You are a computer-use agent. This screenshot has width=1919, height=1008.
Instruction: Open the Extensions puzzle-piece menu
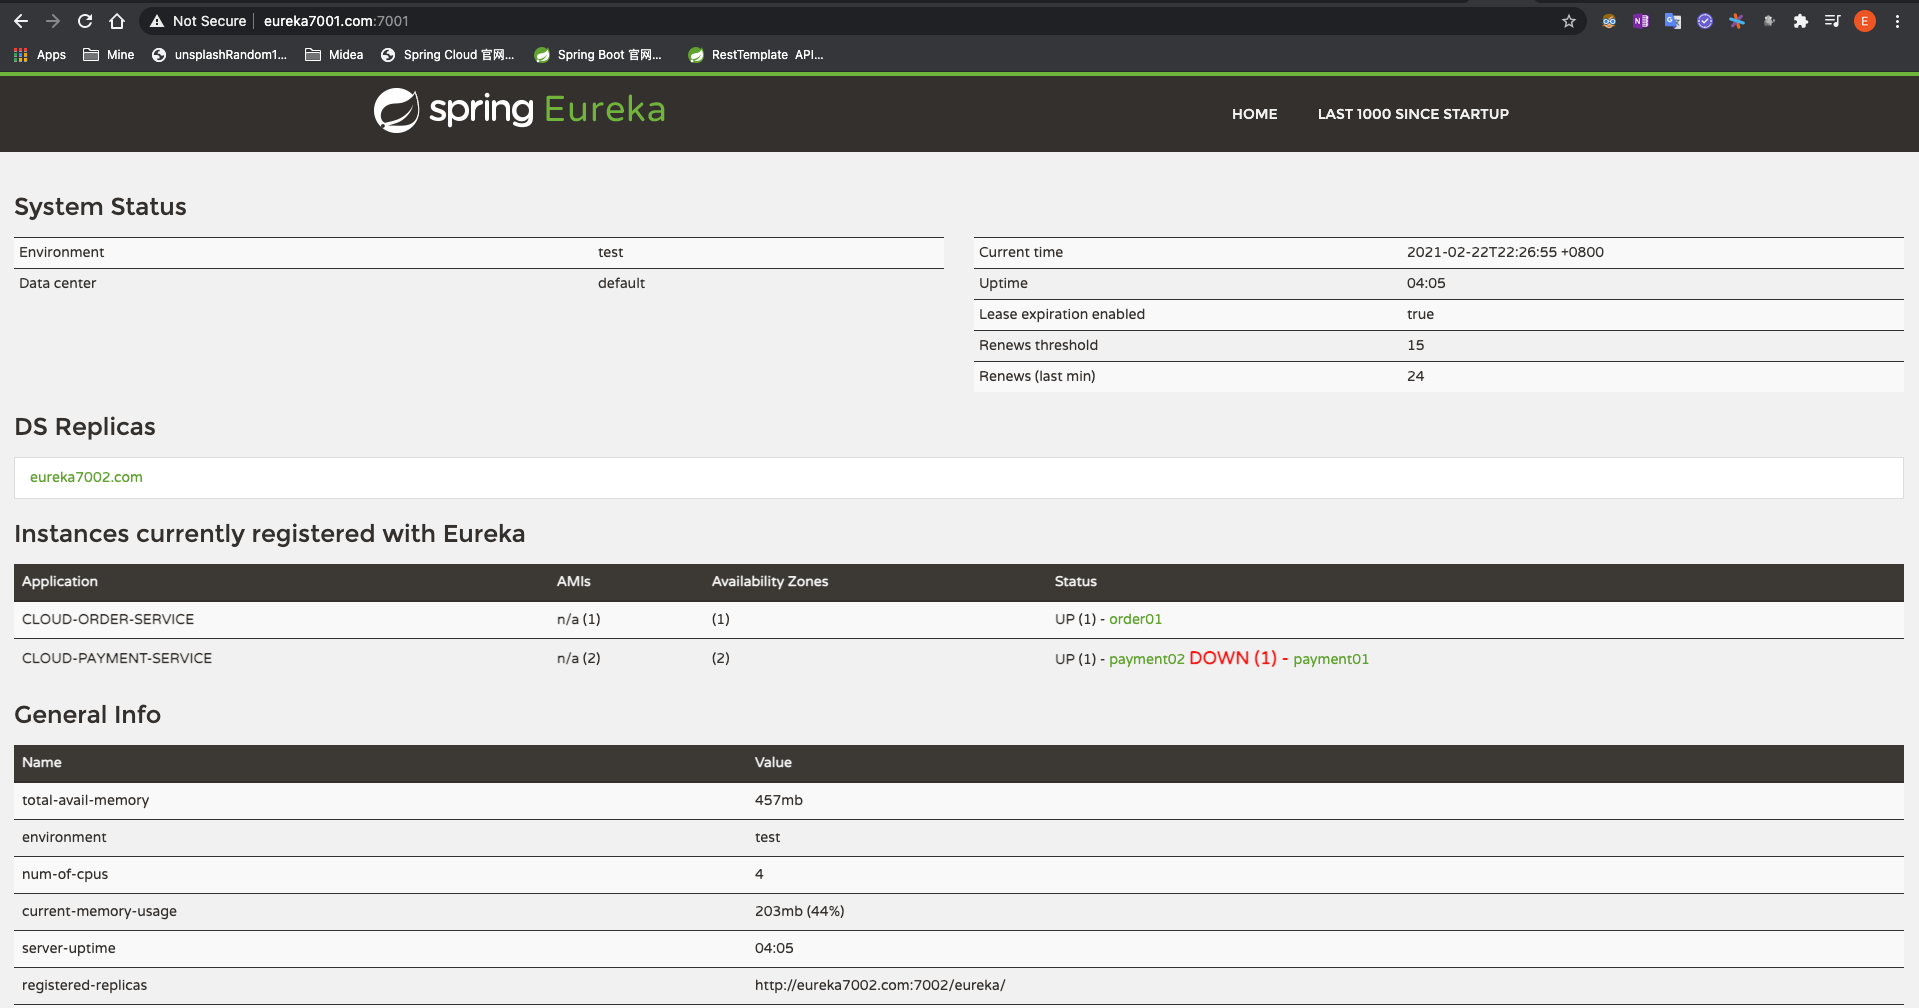(x=1801, y=21)
